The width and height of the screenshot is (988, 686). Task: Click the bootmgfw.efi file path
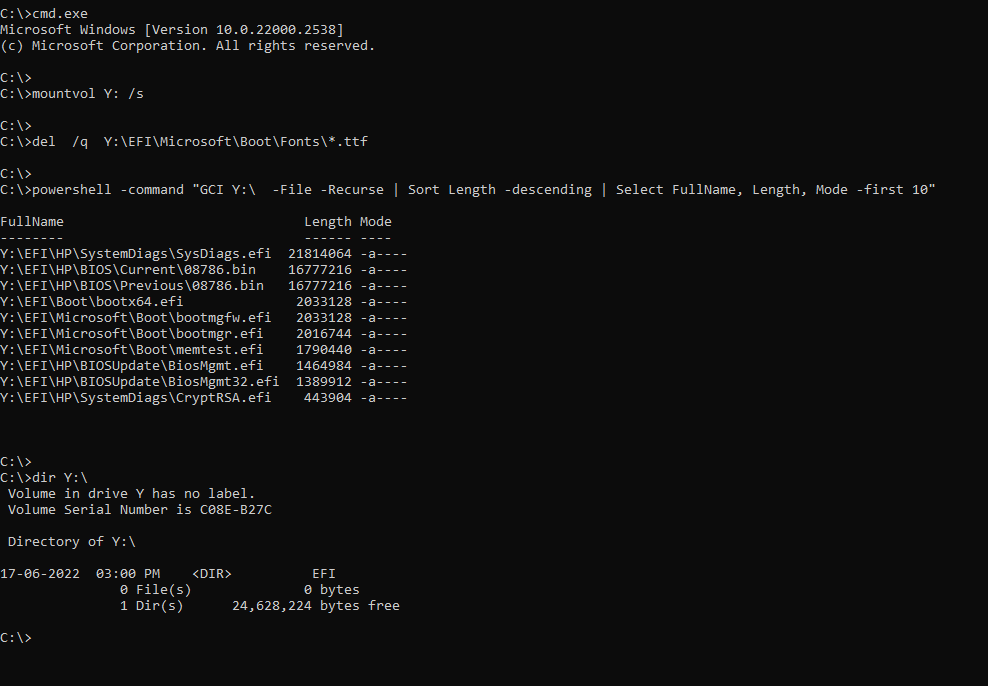coord(135,317)
